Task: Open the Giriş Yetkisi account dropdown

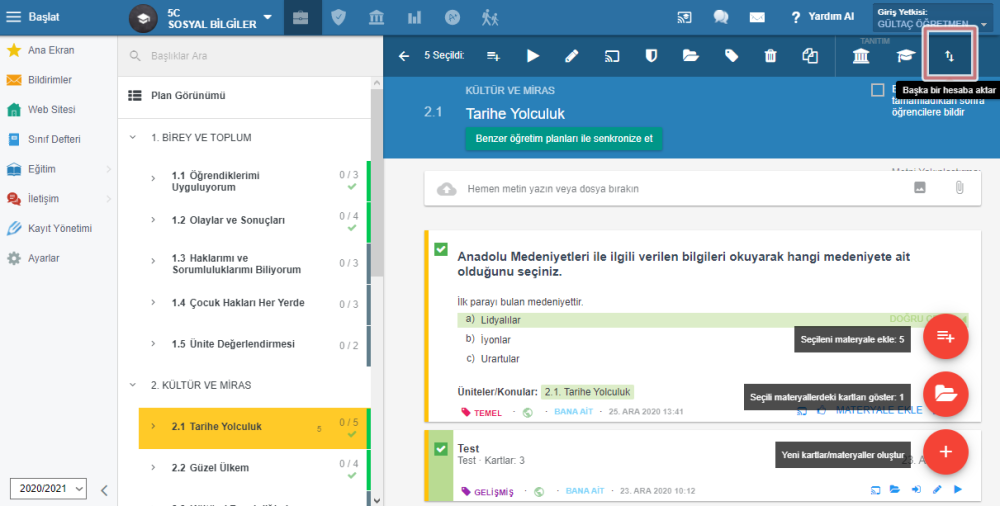Action: [x=933, y=18]
